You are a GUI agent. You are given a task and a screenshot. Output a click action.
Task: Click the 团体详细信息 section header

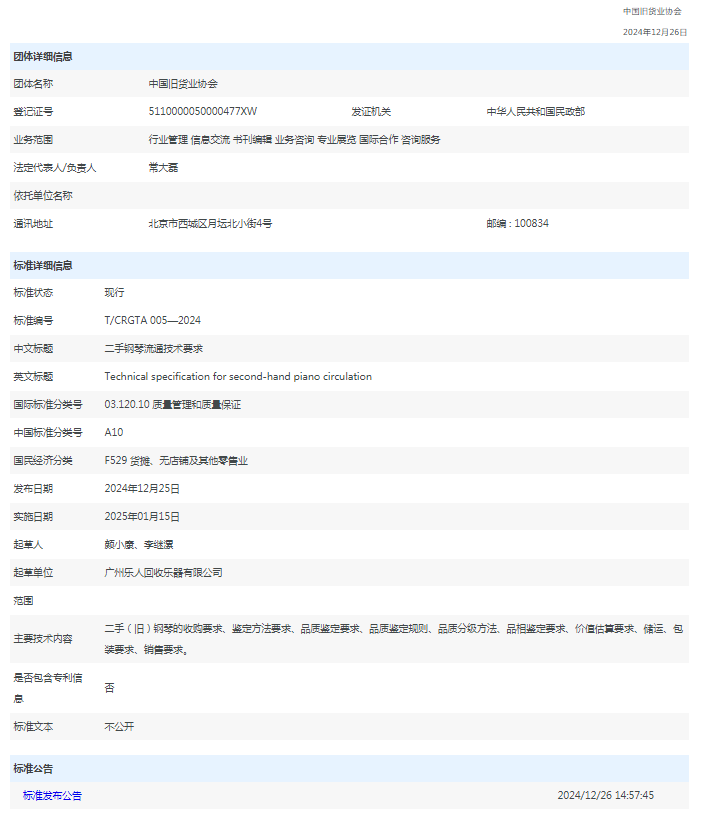click(x=42, y=57)
